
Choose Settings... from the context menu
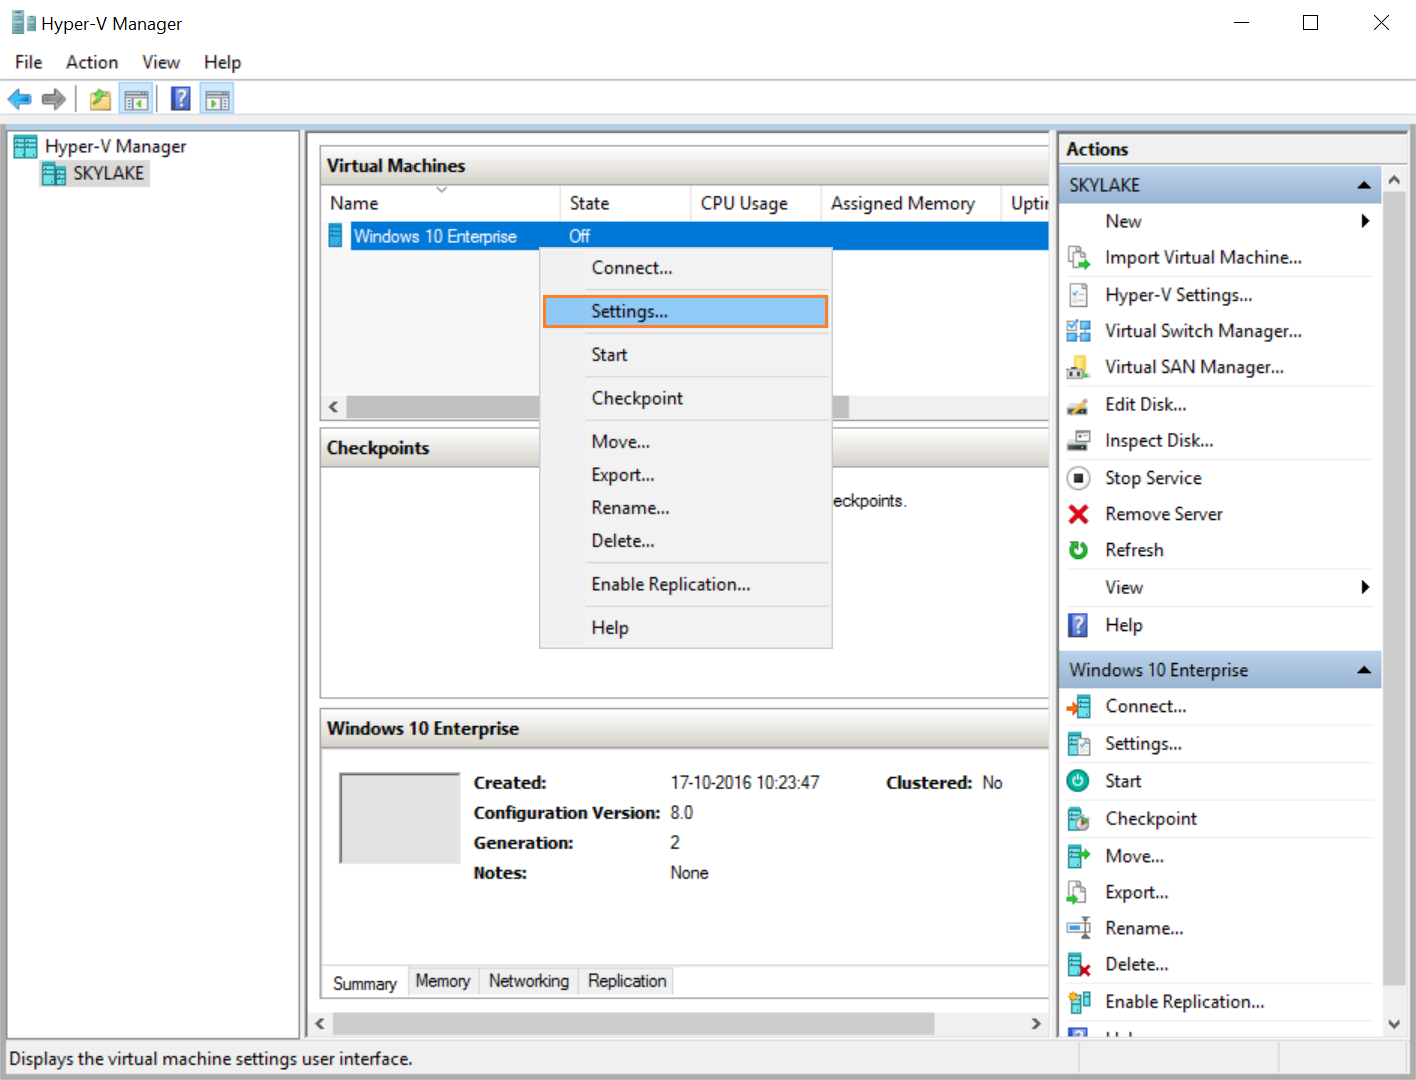coord(685,311)
